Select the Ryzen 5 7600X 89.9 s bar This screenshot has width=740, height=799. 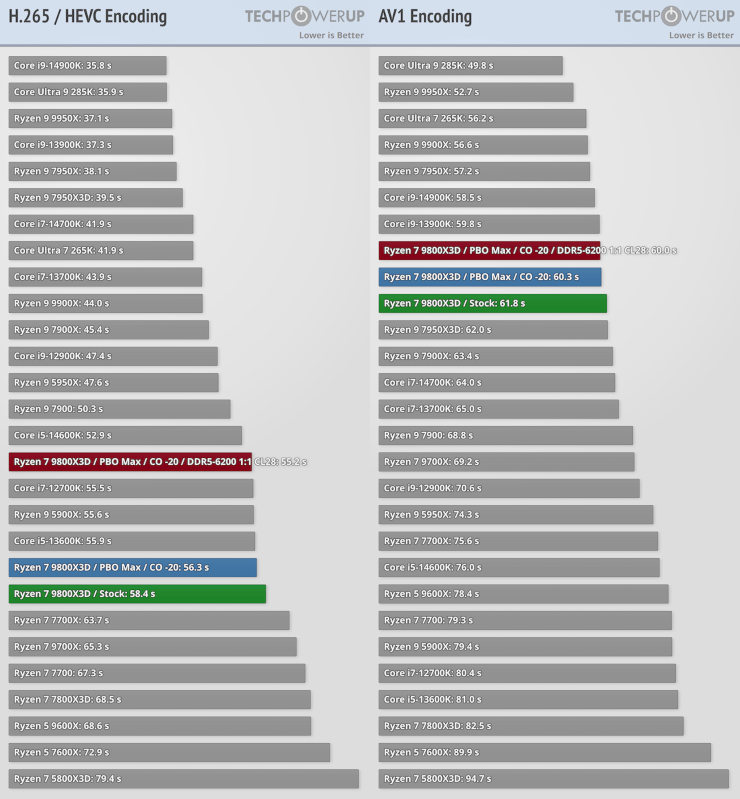coord(544,752)
